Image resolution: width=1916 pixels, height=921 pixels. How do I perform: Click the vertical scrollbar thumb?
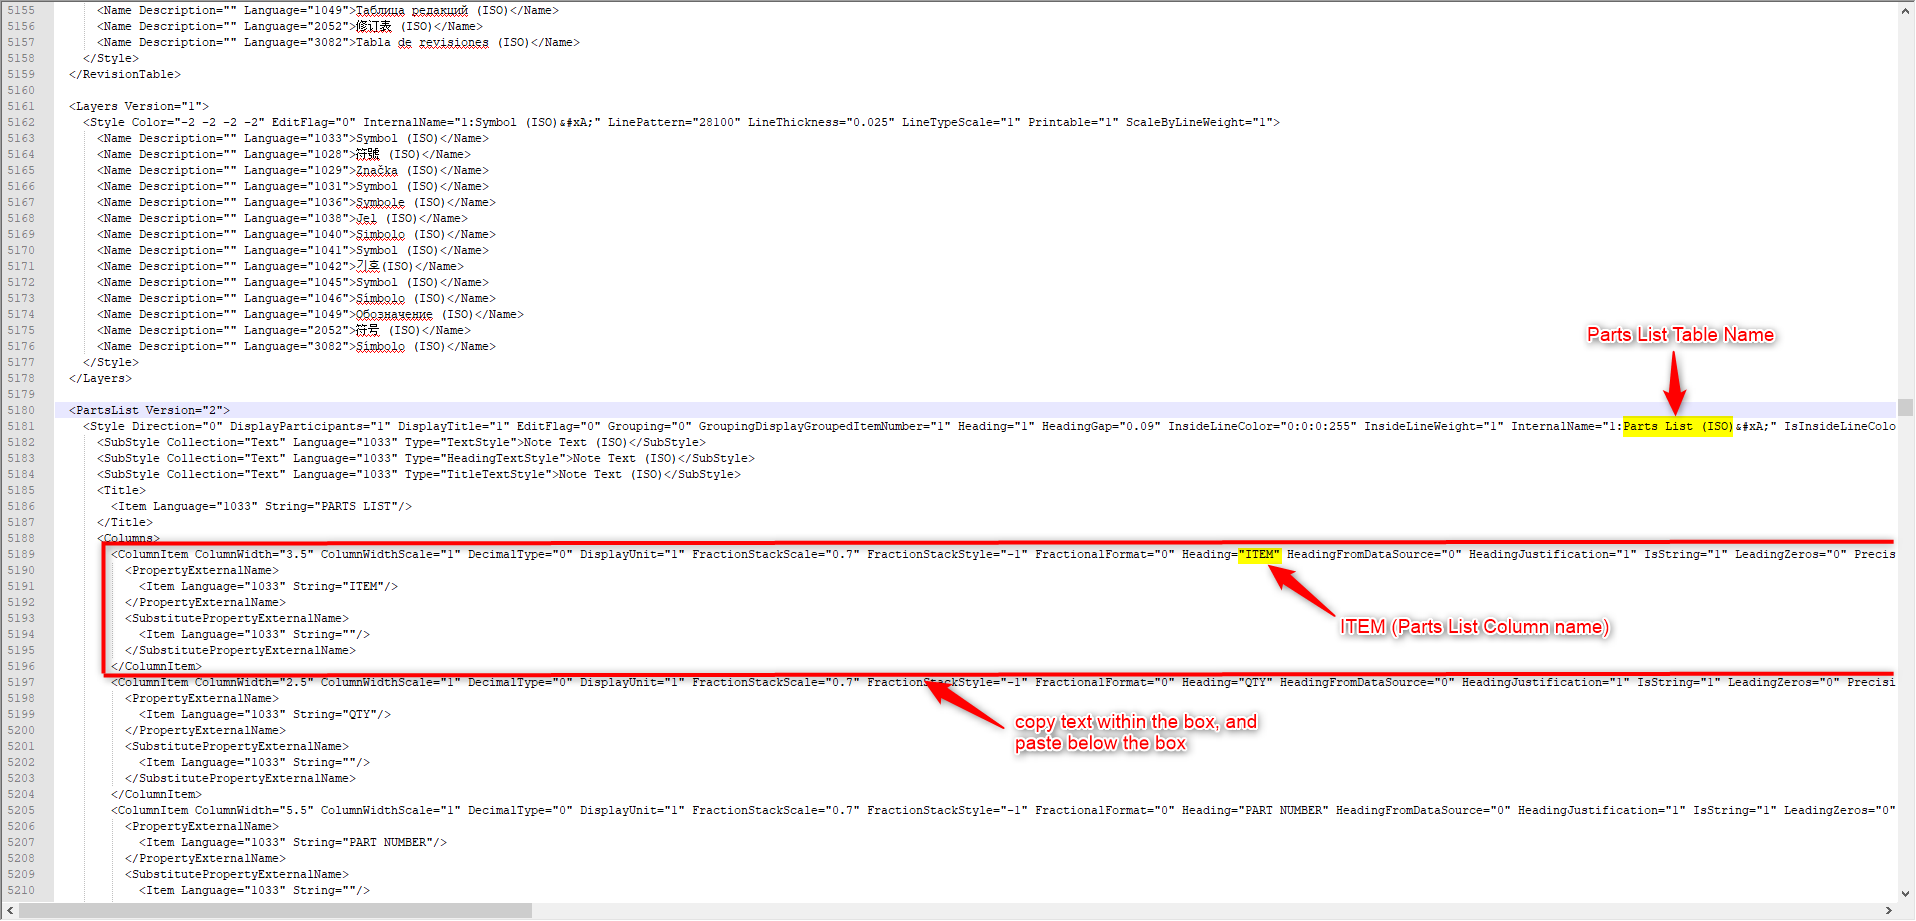click(x=1906, y=408)
